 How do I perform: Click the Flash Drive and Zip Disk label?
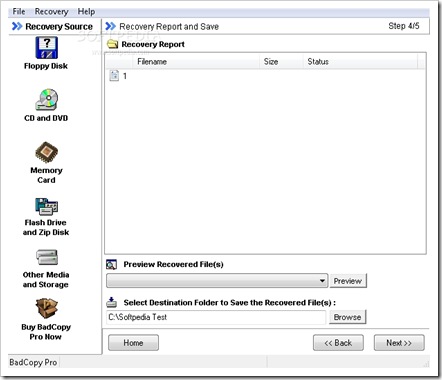[46, 227]
